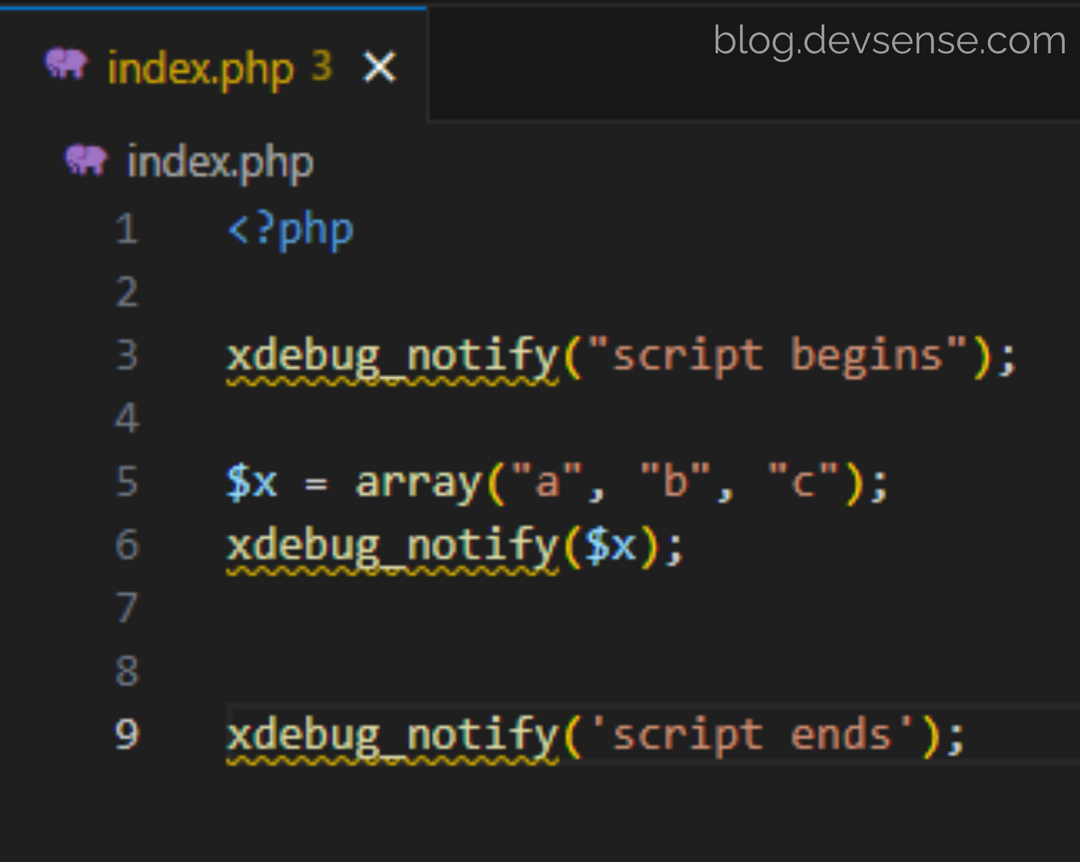Click the PHP elephant icon in the index.php tab
The width and height of the screenshot is (1080, 862).
point(66,66)
